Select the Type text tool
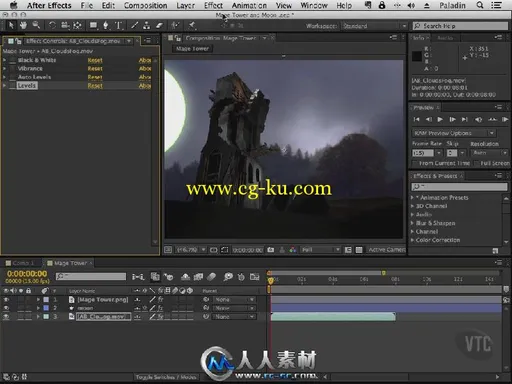The height and width of the screenshot is (384, 512). [119, 25]
